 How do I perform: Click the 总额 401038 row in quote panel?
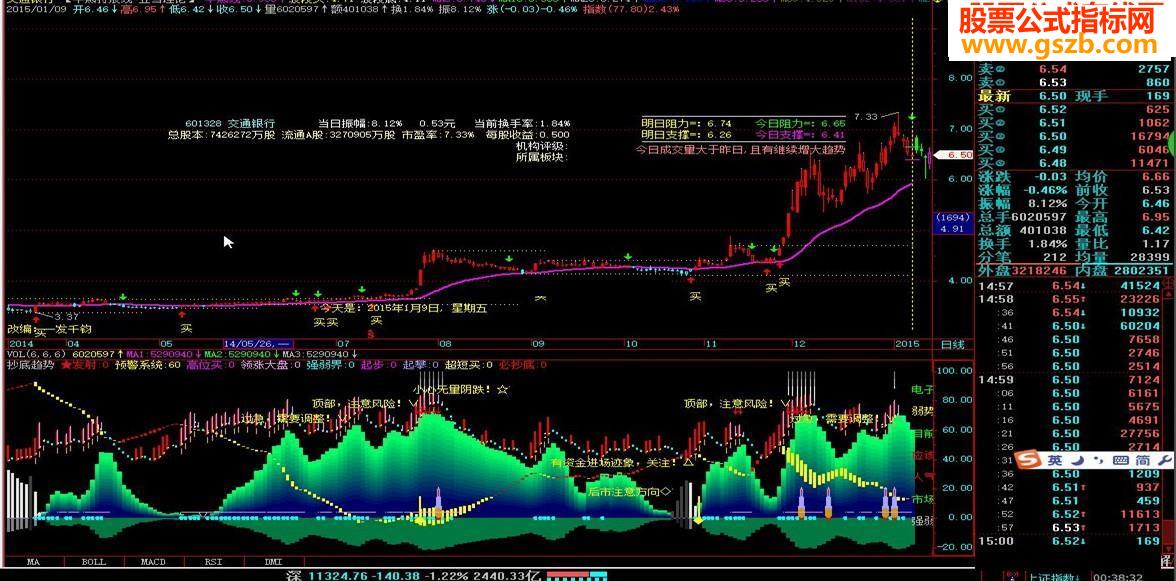coord(1024,231)
